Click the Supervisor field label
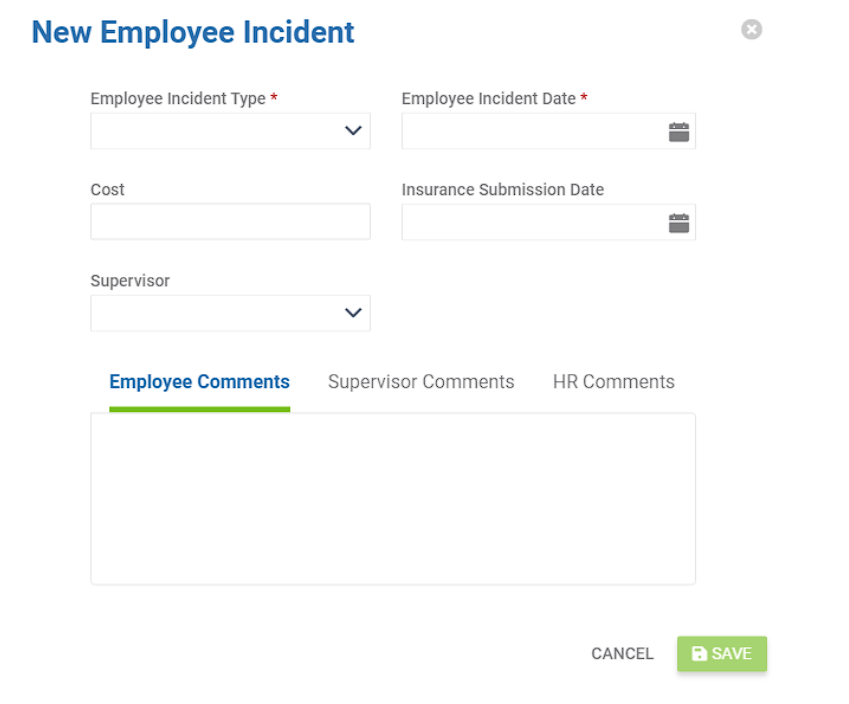The width and height of the screenshot is (849, 704). pos(130,281)
